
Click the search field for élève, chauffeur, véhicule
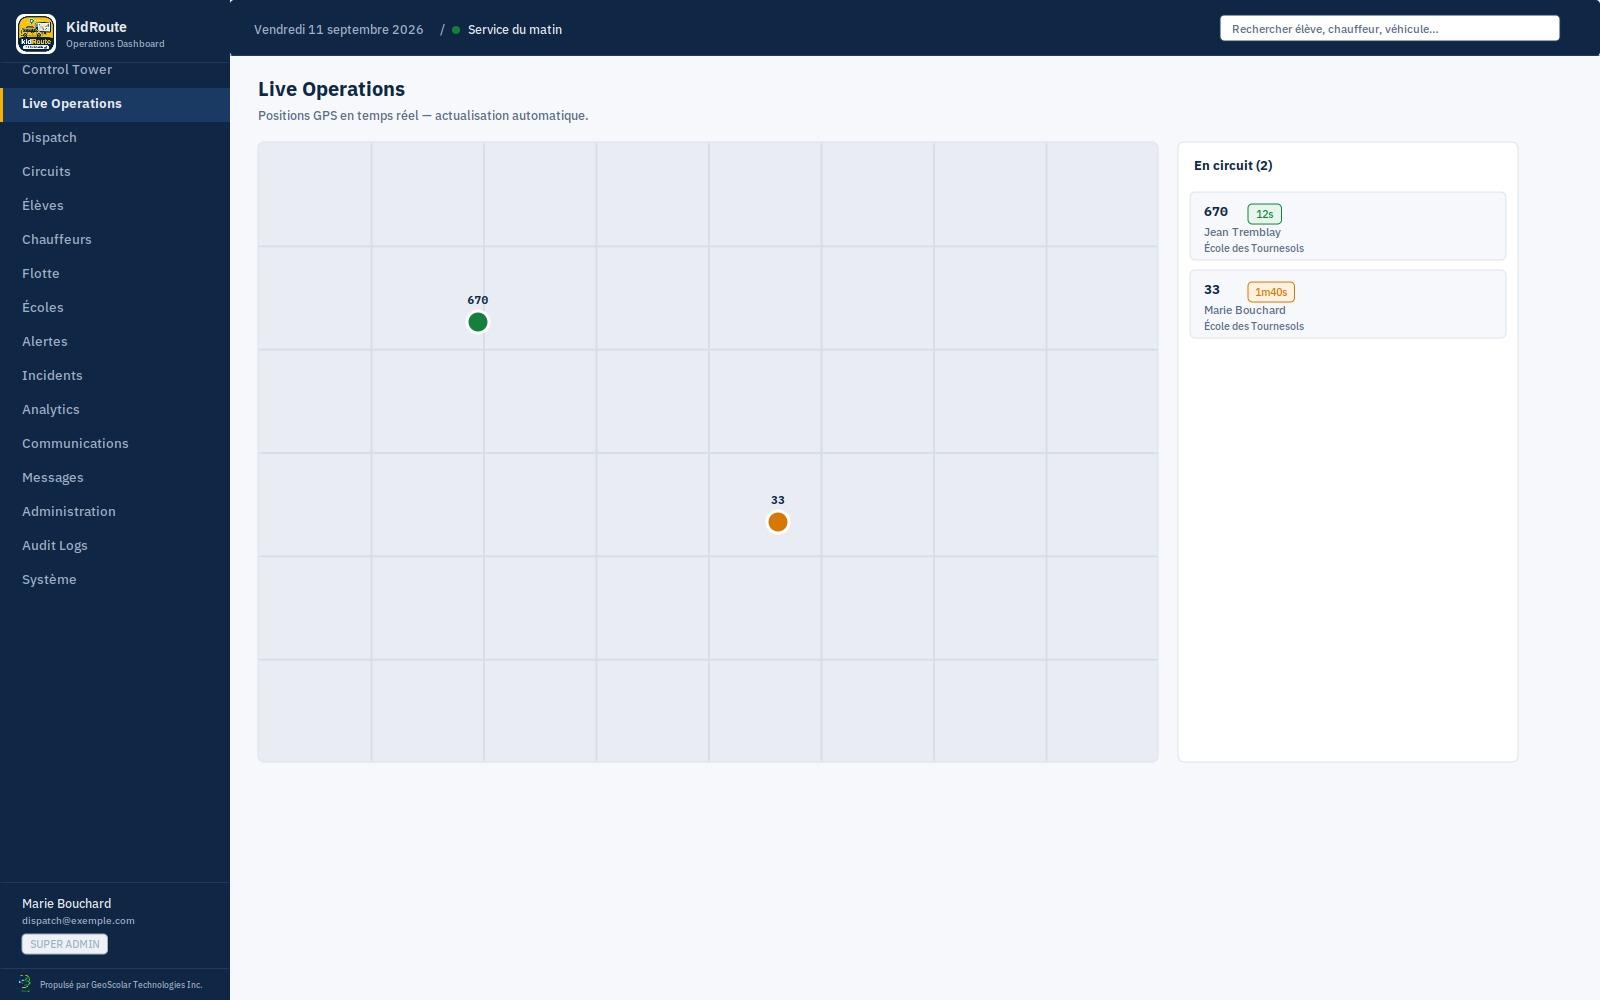coord(1389,29)
